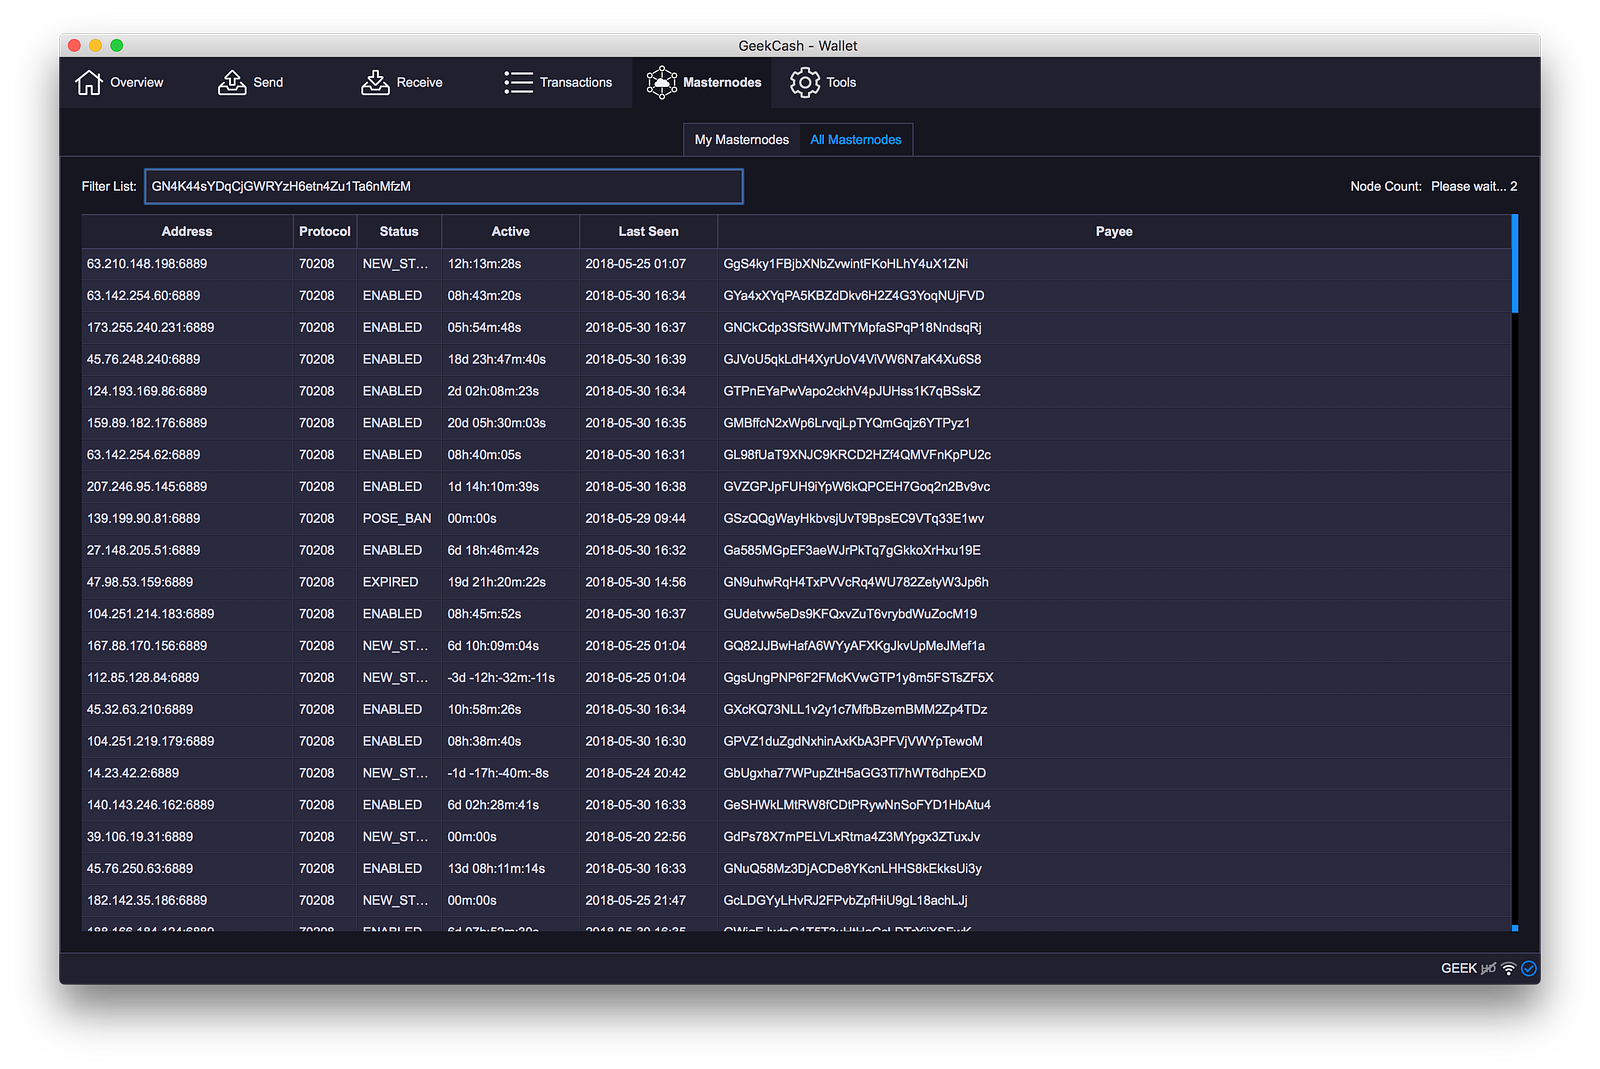Viewport: 1600px width, 1069px height.
Task: Sort by the Last Seen column header
Action: (x=649, y=231)
